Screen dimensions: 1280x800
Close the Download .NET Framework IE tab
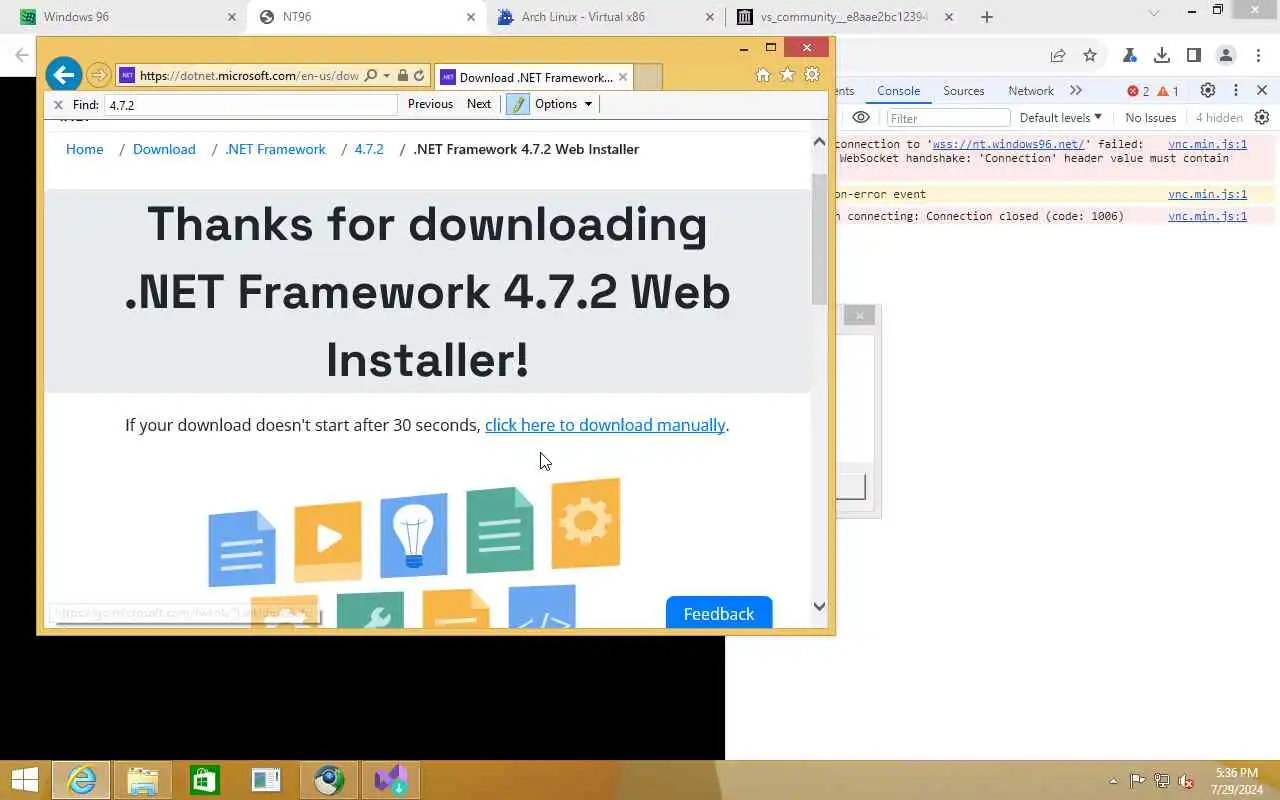[623, 77]
